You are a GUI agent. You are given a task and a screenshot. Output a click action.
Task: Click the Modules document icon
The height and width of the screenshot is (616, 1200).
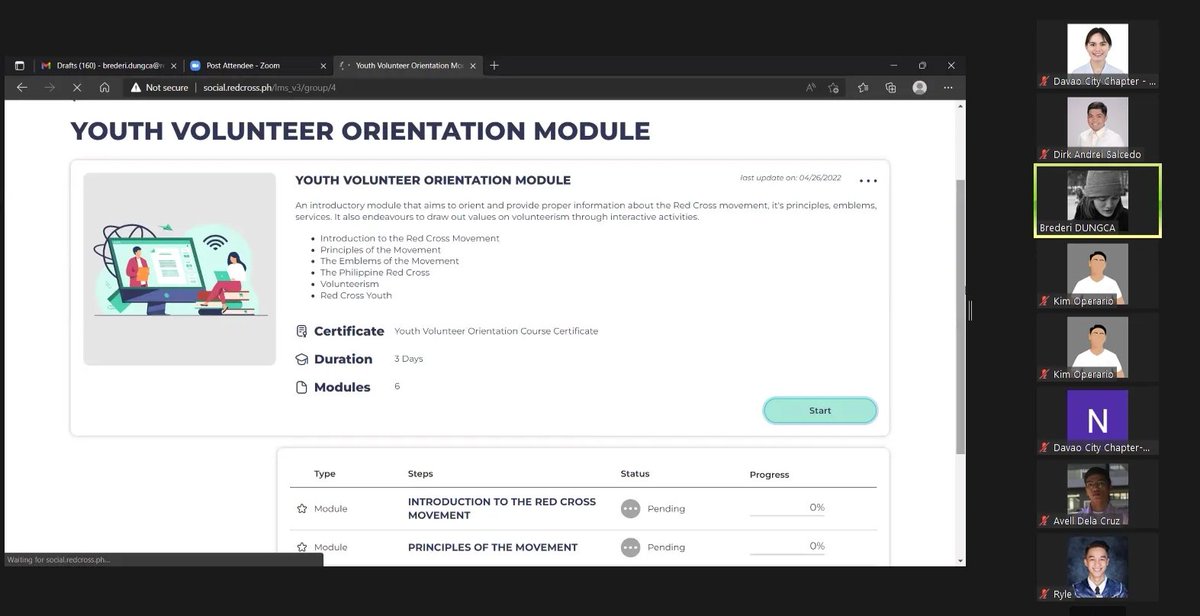302,387
